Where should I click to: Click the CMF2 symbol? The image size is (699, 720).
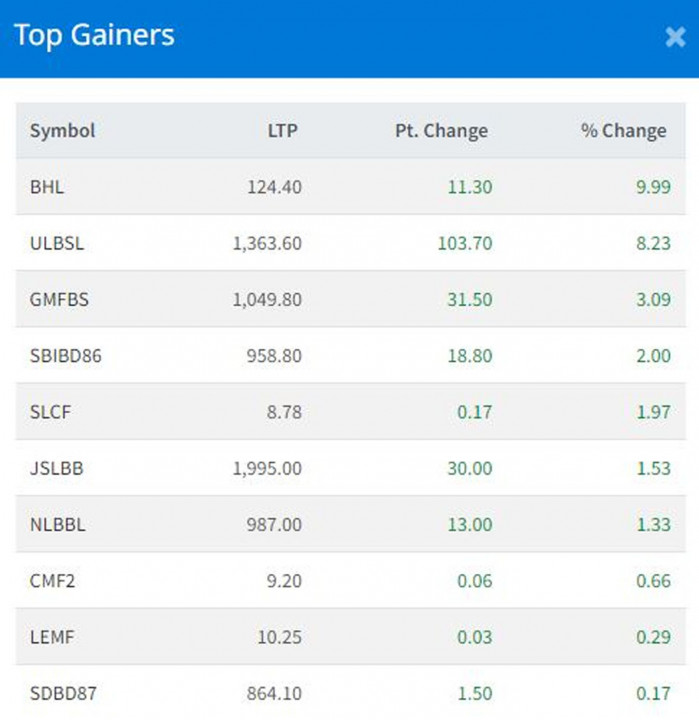point(50,580)
